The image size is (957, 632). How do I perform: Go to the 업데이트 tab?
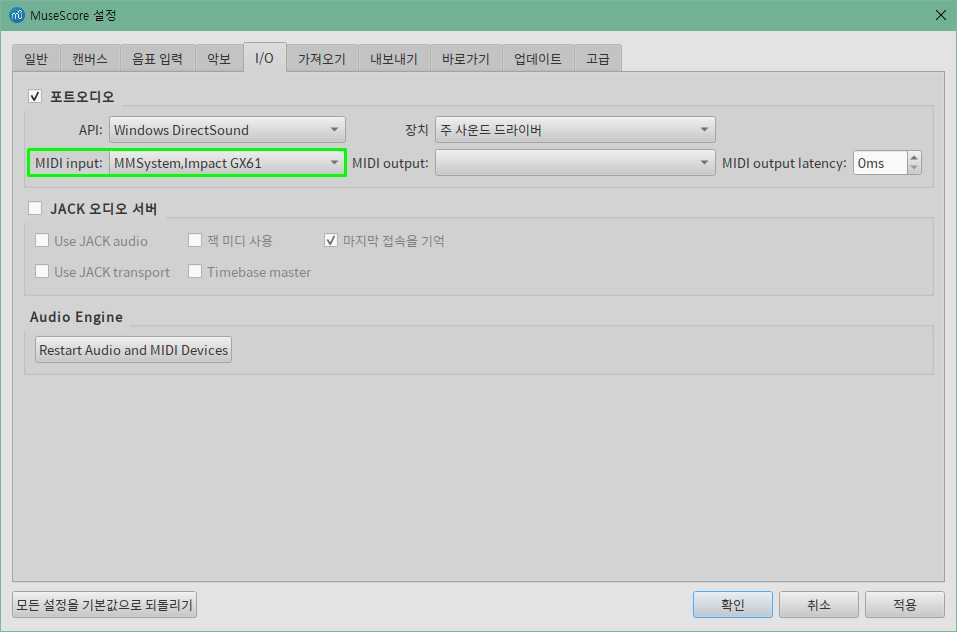[x=538, y=59]
